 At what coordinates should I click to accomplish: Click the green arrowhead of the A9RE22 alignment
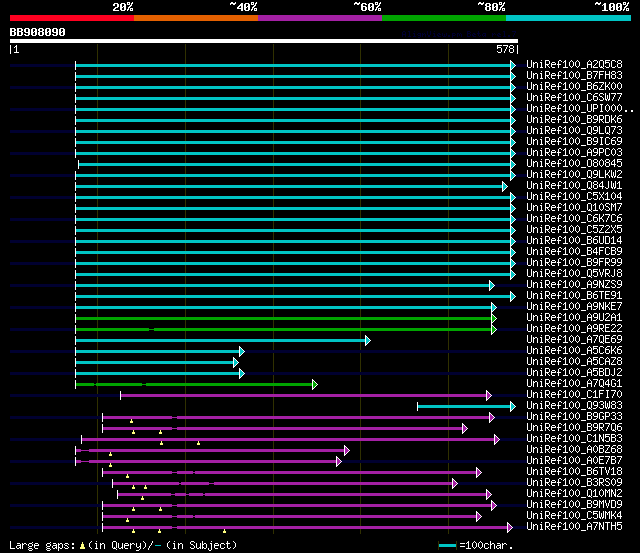coord(494,329)
